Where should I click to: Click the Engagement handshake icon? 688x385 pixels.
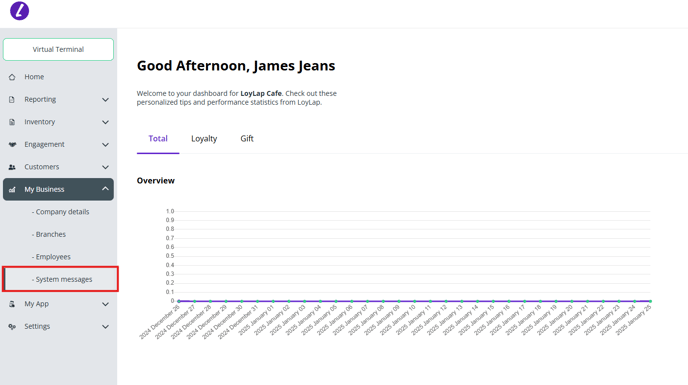[x=12, y=144]
